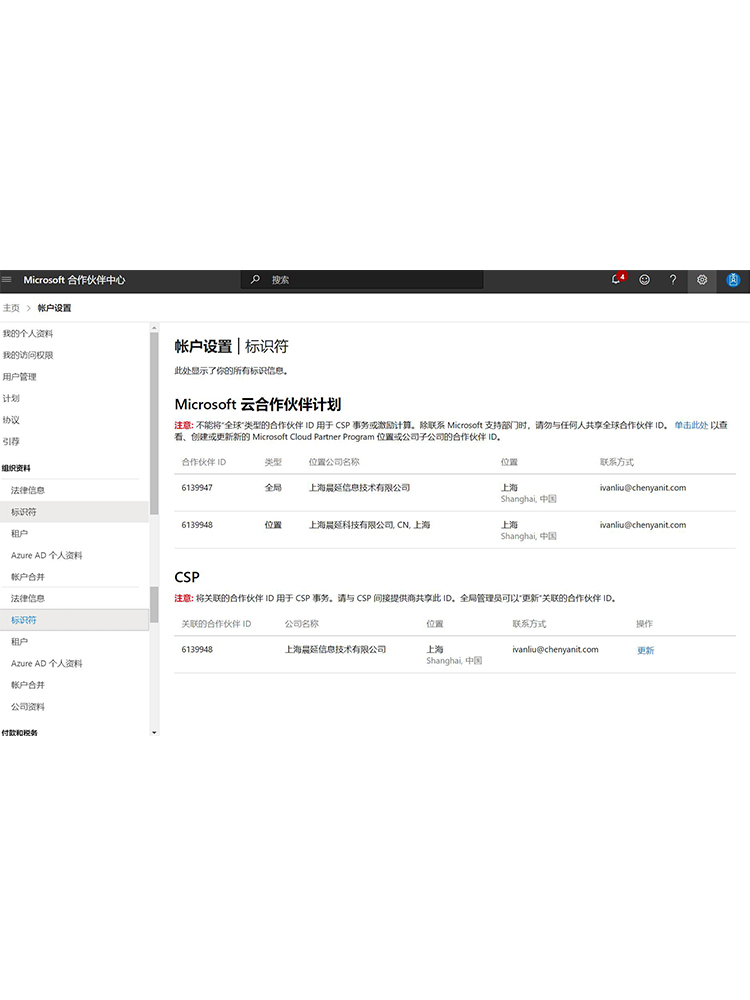
Task: Open 协议 in the sidebar
Action: coord(11,420)
